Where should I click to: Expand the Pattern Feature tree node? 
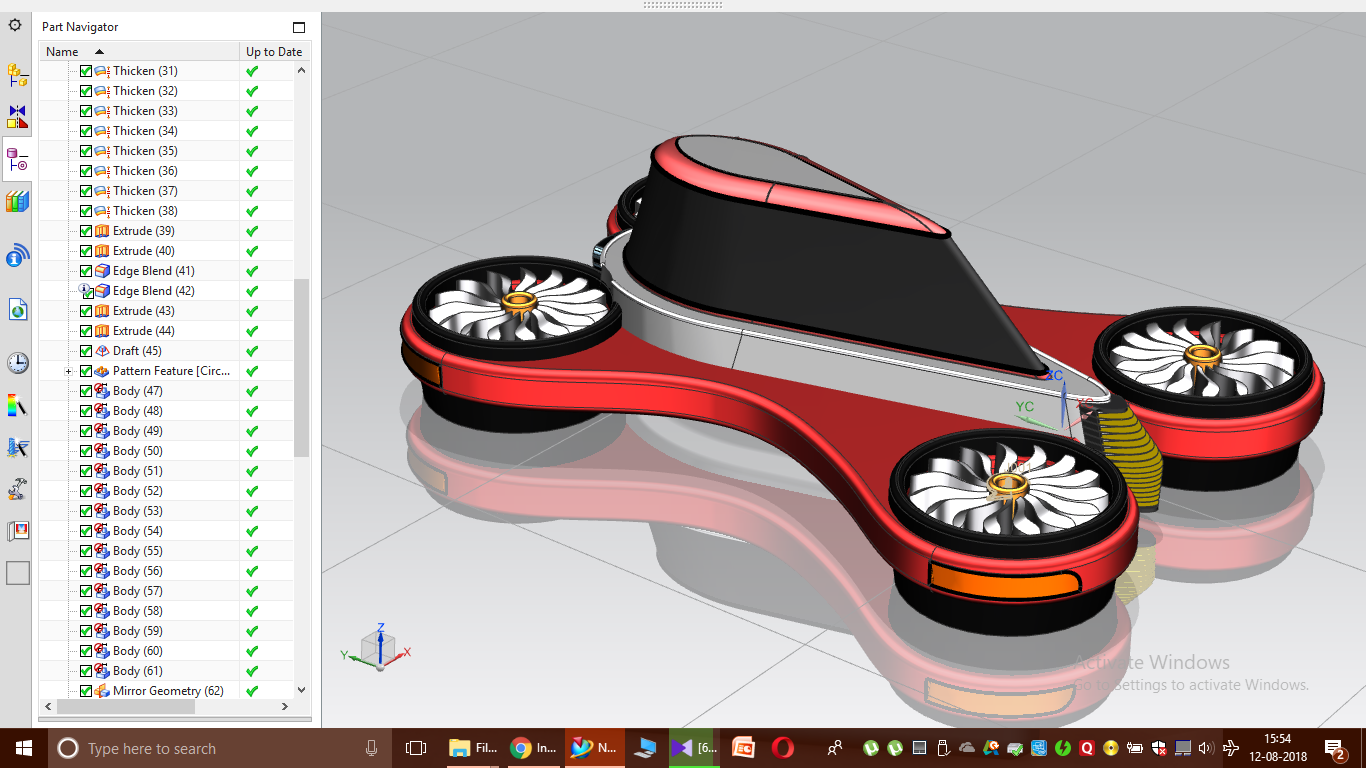68,371
